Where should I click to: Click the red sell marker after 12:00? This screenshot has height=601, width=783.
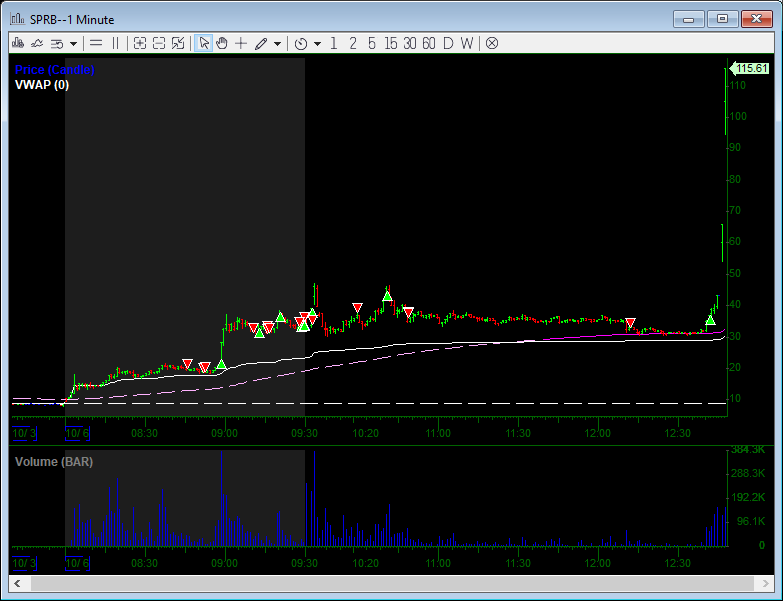pos(630,323)
